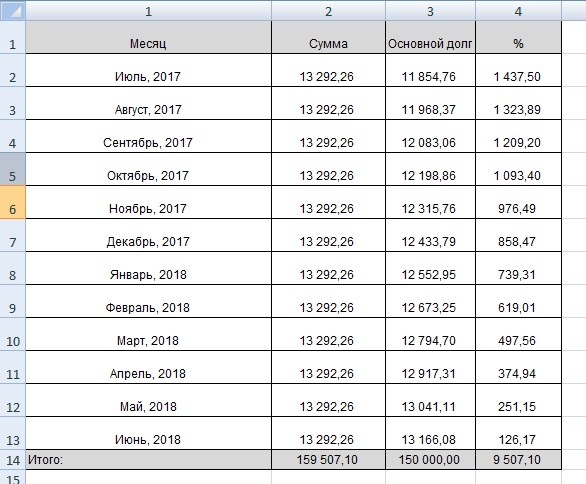
Task: Select the Ноябрь, 2017 cell
Action: click(x=148, y=202)
